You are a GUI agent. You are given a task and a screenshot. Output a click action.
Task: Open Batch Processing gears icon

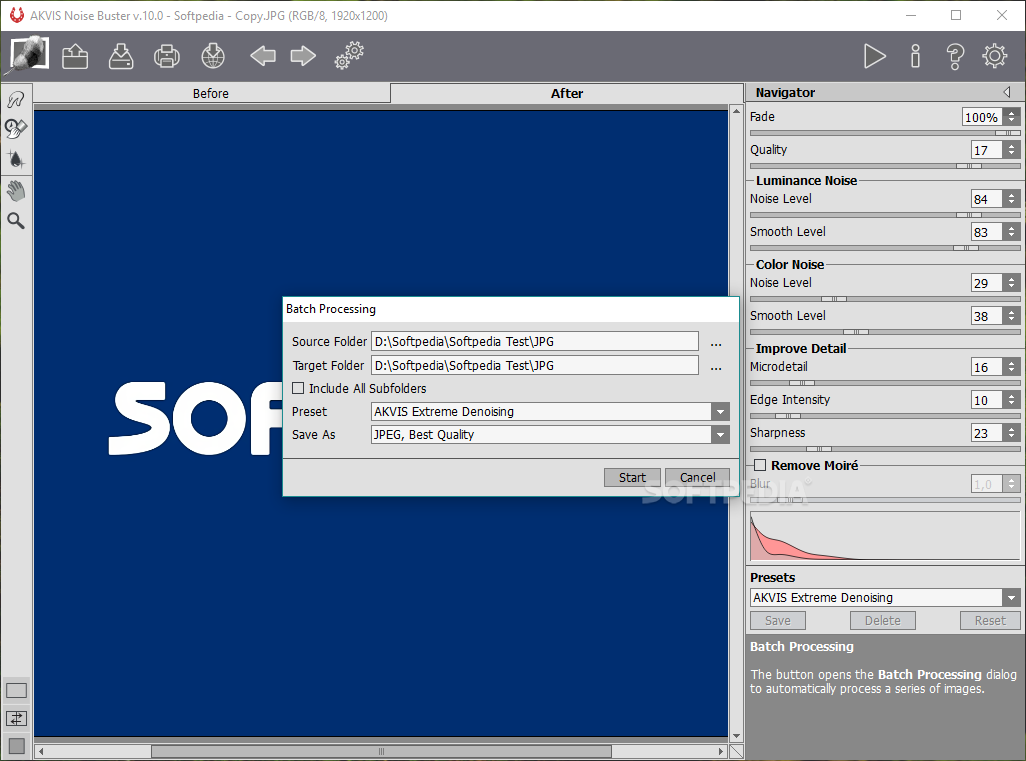pos(349,56)
